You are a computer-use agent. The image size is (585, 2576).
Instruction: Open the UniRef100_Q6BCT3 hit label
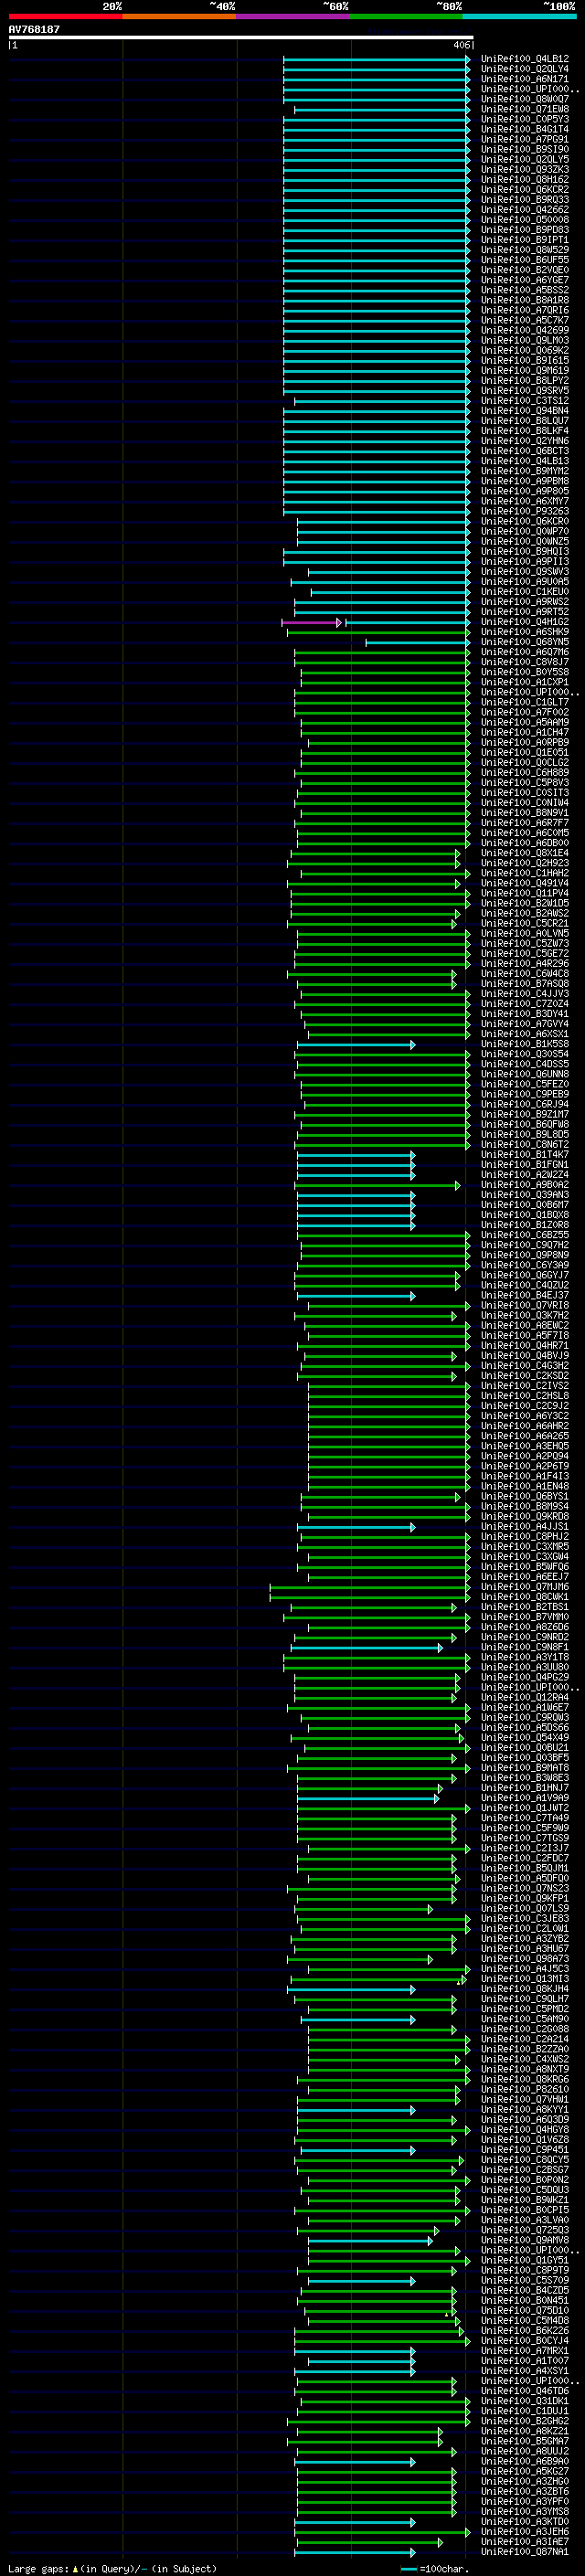(x=524, y=451)
